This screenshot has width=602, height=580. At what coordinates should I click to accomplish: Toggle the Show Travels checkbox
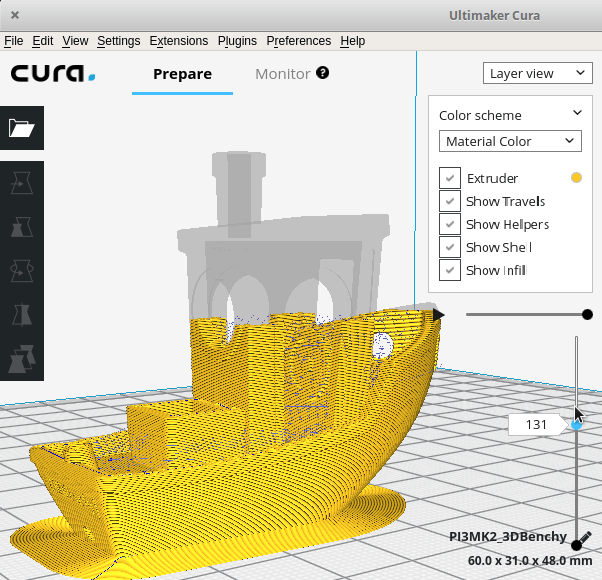coord(449,201)
